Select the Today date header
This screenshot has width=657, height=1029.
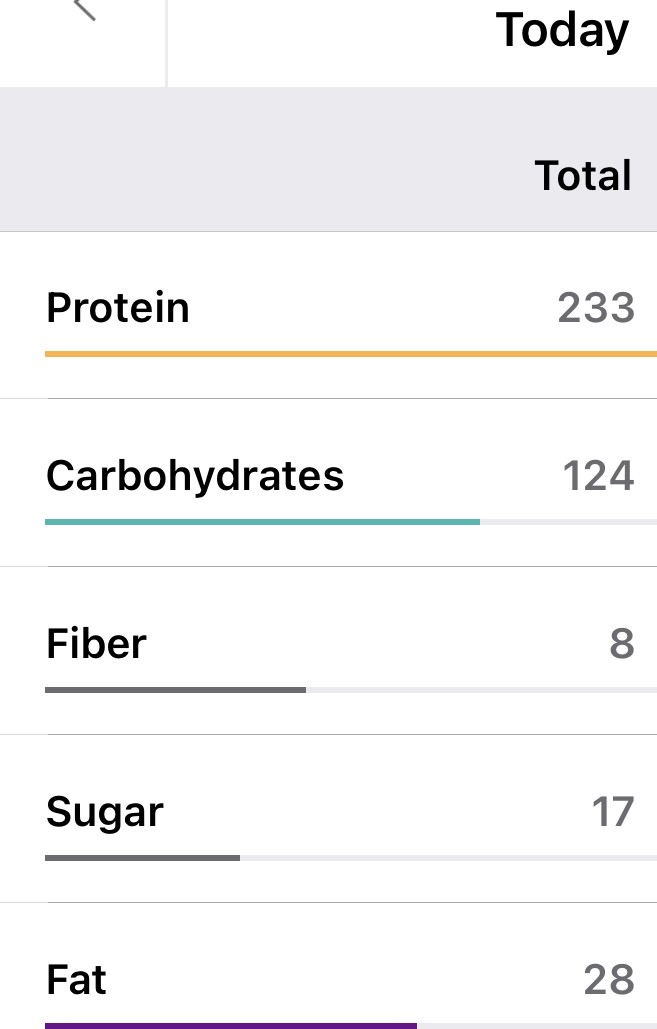click(562, 31)
